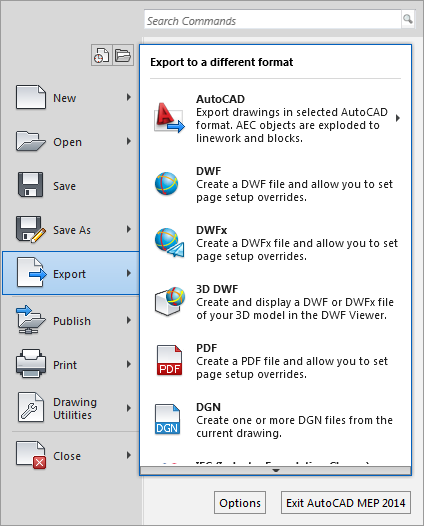The image size is (424, 526).
Task: Expand the New submenu arrow
Action: point(129,97)
